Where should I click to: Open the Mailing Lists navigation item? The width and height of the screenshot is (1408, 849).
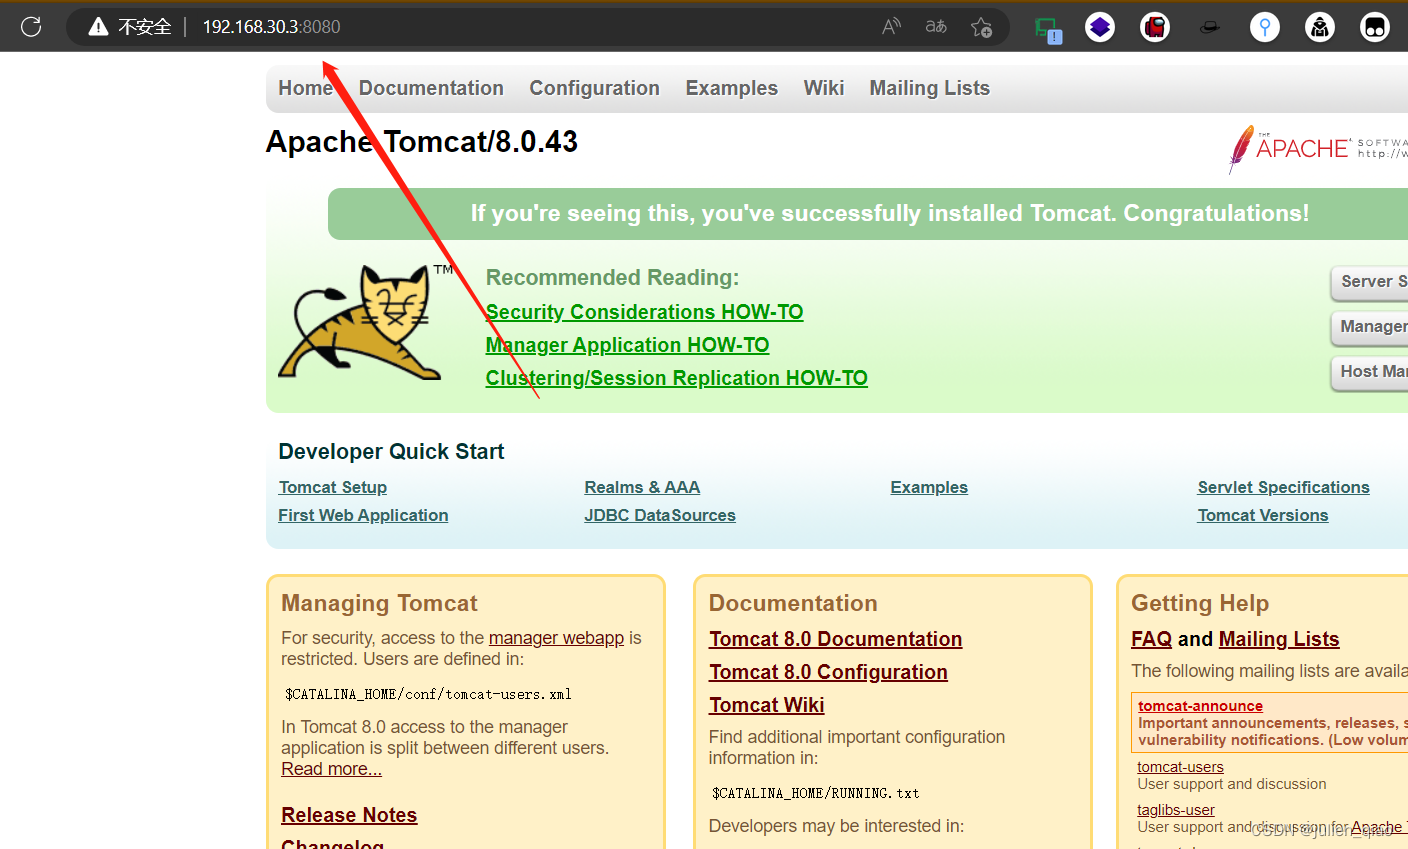[x=929, y=88]
